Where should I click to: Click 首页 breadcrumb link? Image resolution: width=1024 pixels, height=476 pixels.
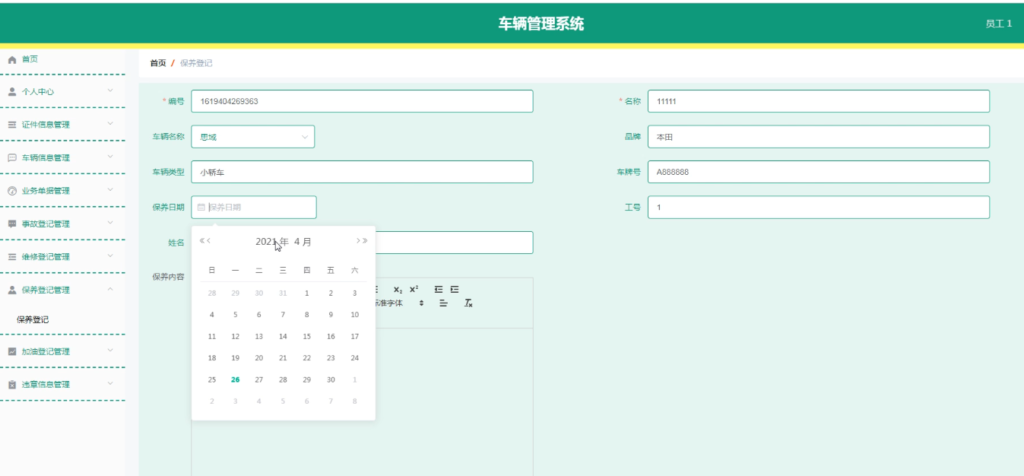[x=157, y=63]
